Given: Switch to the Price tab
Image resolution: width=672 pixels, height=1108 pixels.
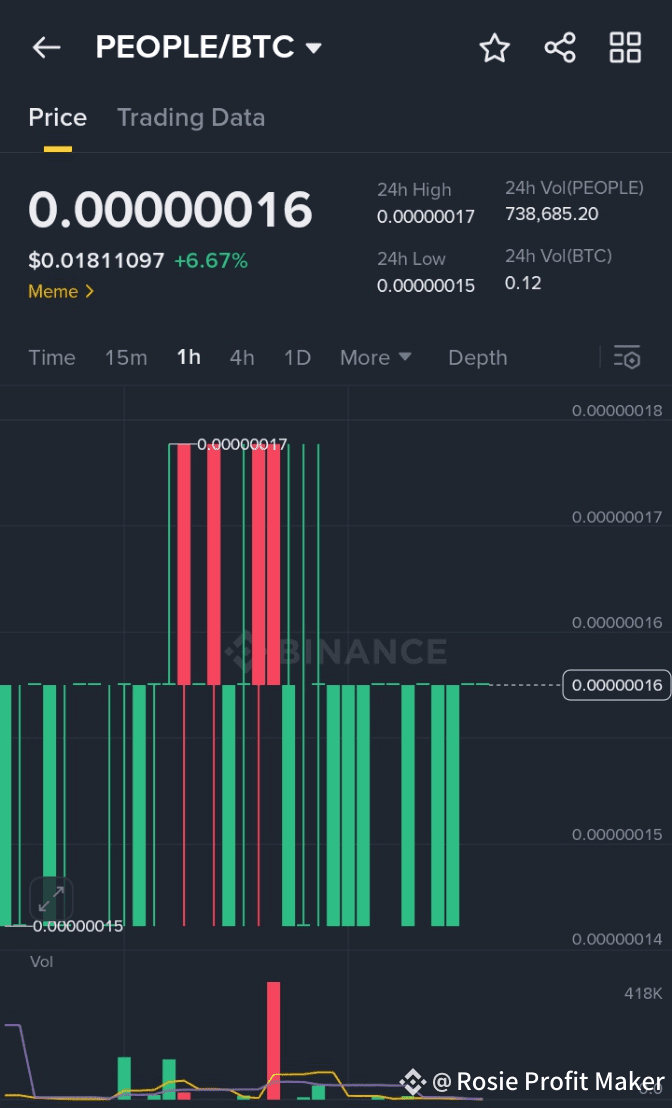Looking at the screenshot, I should [x=57, y=117].
